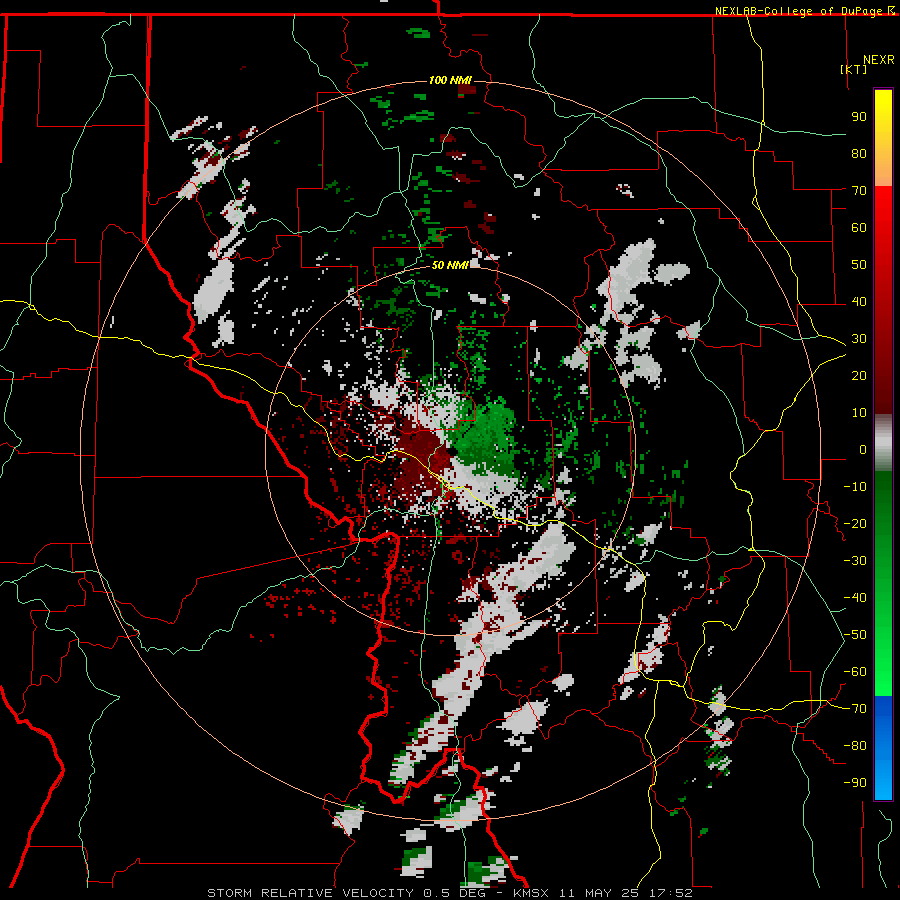The image size is (900, 900).
Task: Click the NEXR label above the scale
Action: click(x=878, y=60)
